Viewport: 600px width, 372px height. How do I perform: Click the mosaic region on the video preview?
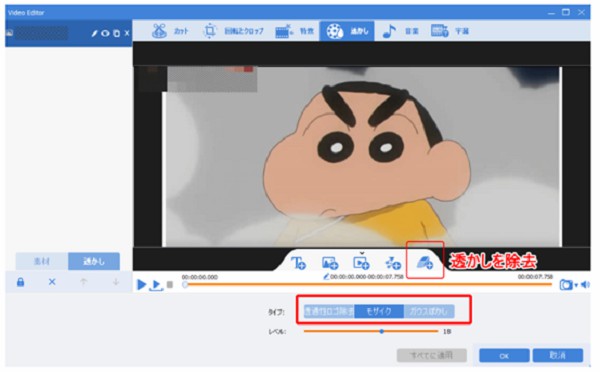coord(212,79)
